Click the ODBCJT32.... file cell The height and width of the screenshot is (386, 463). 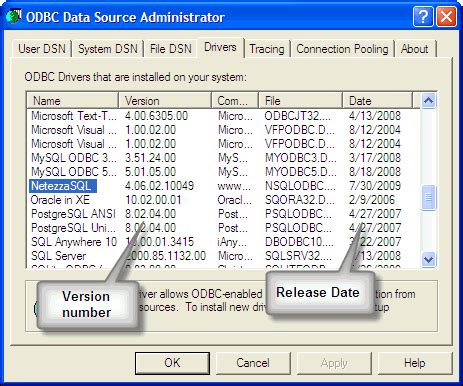tap(298, 116)
